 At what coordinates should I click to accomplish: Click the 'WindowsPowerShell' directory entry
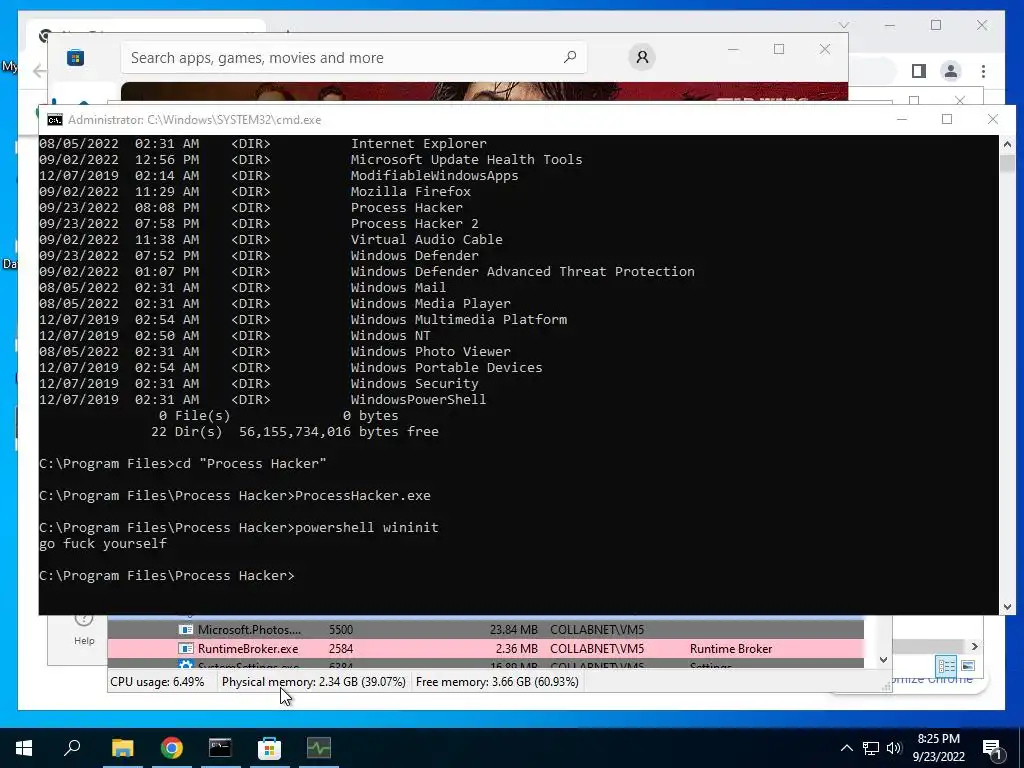pos(418,399)
